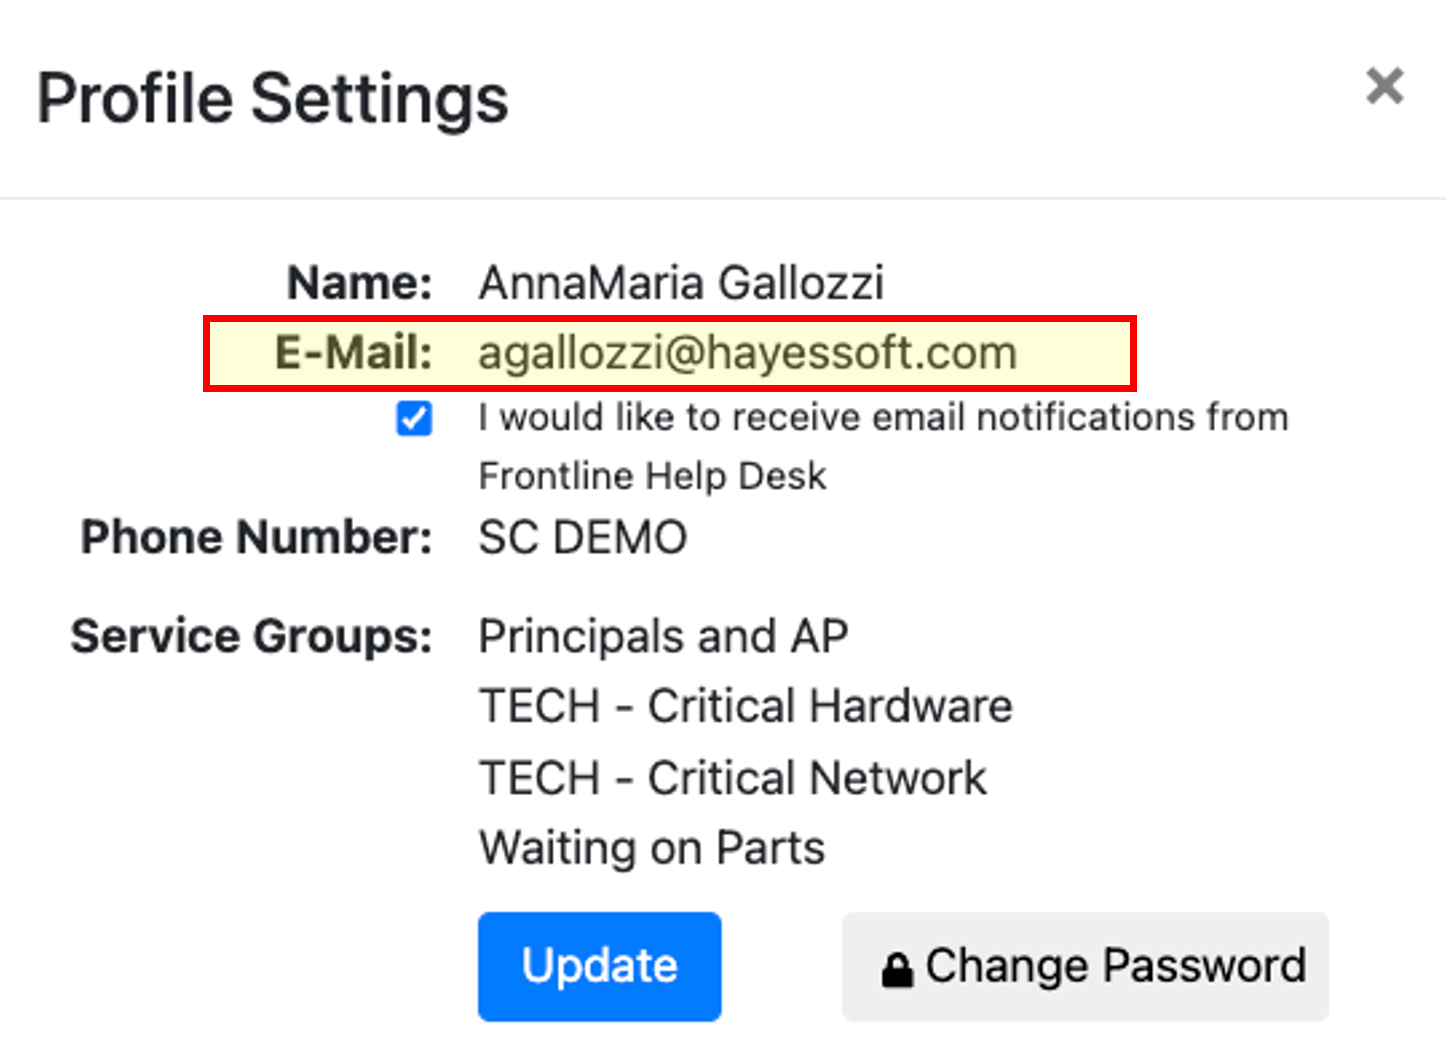1446x1064 pixels.
Task: Click the Name field label
Action: [x=360, y=282]
